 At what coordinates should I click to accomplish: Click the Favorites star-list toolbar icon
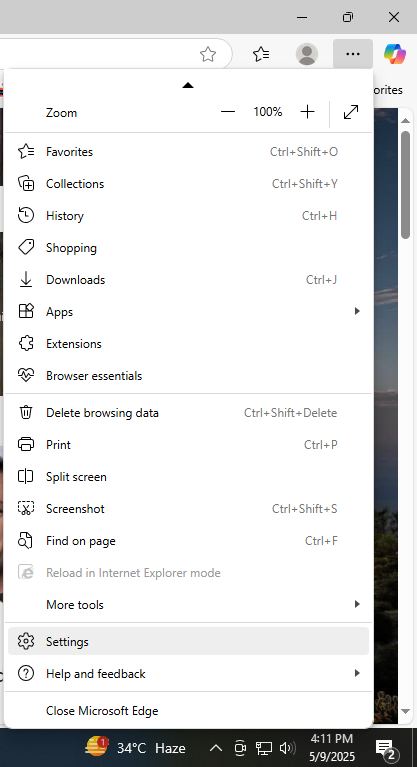(261, 54)
